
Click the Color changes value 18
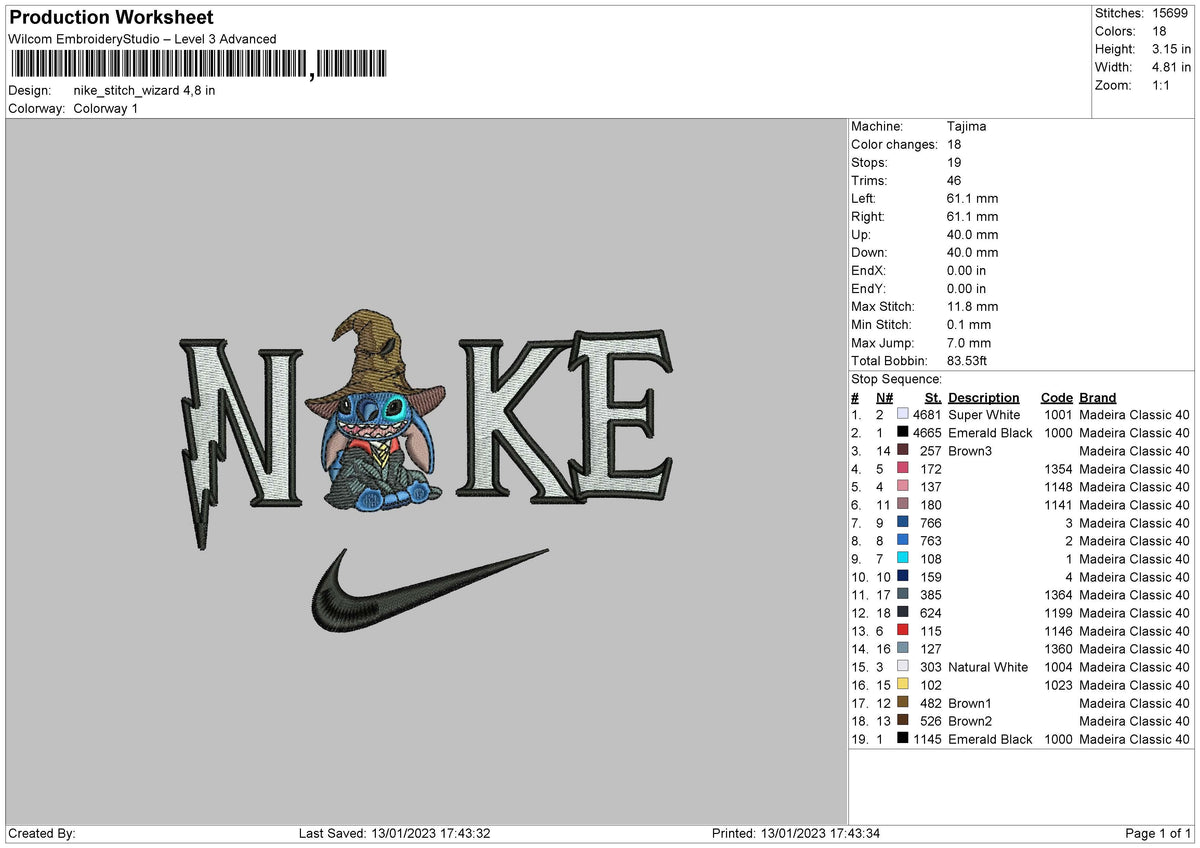(x=955, y=144)
